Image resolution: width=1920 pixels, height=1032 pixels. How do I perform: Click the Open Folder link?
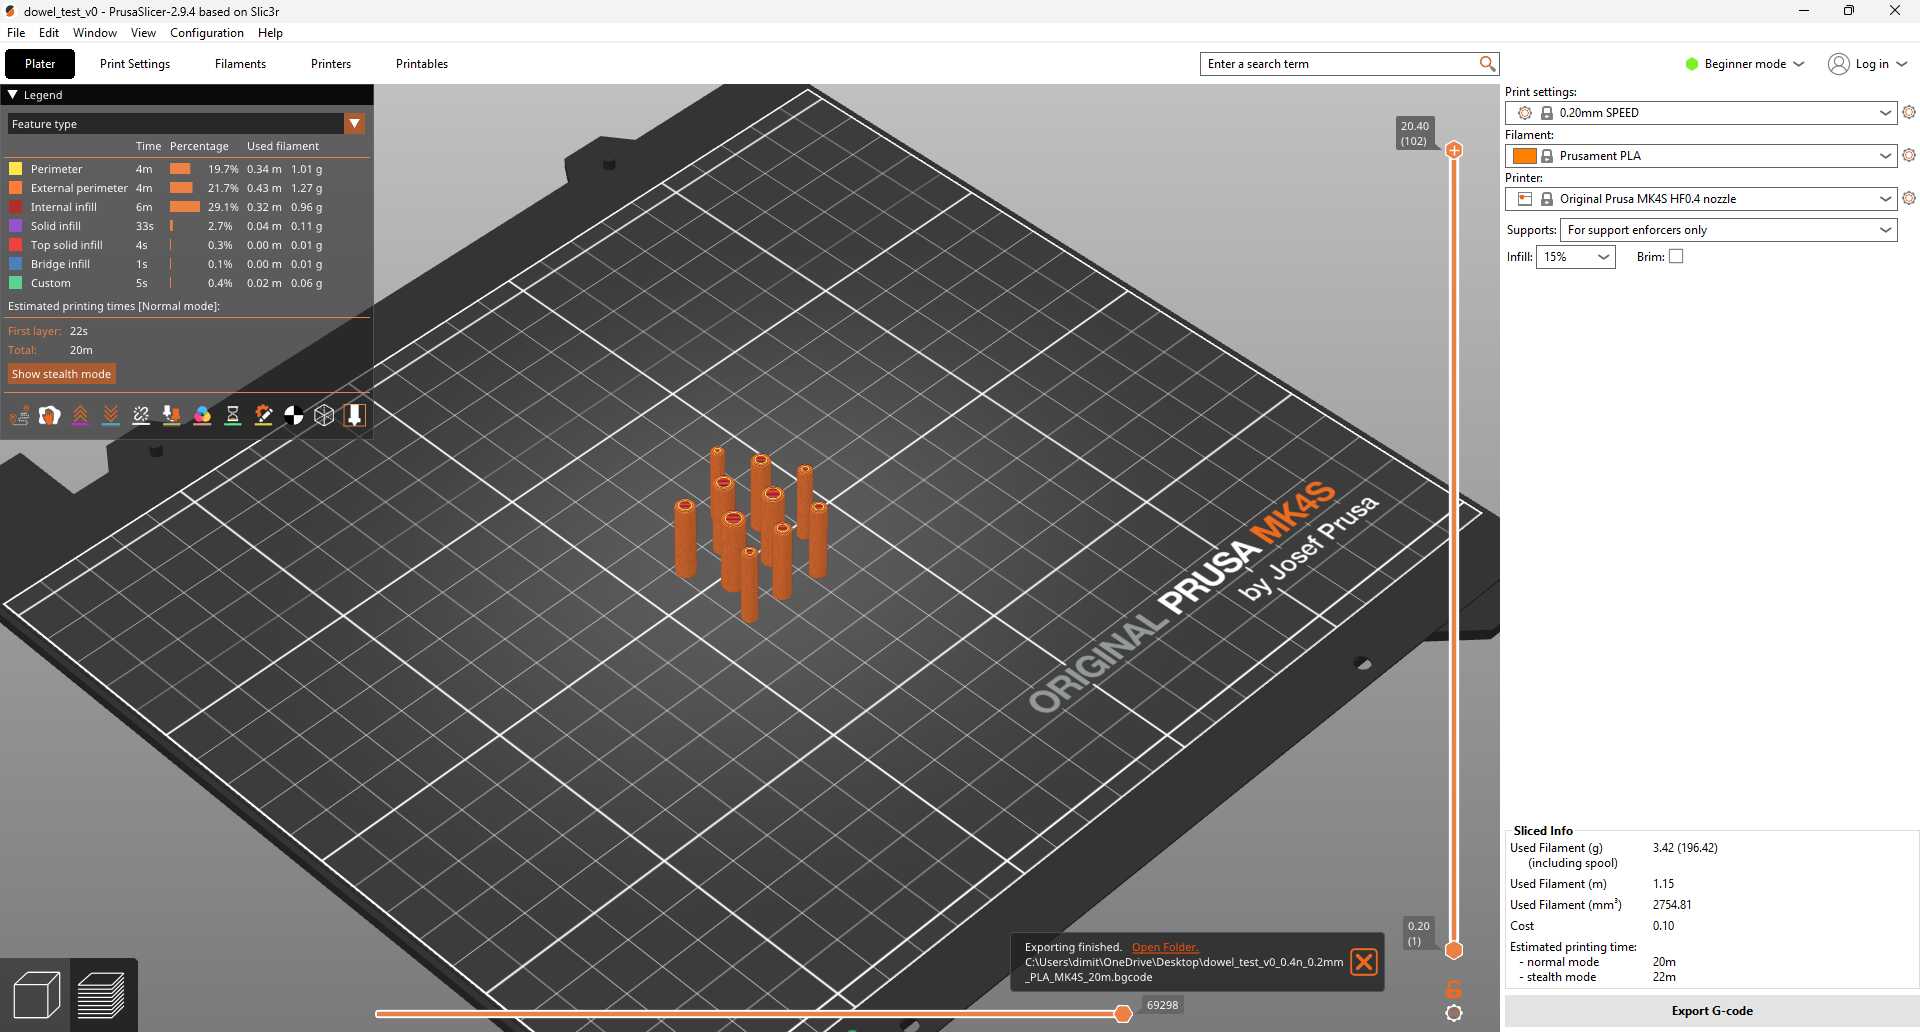point(1164,947)
